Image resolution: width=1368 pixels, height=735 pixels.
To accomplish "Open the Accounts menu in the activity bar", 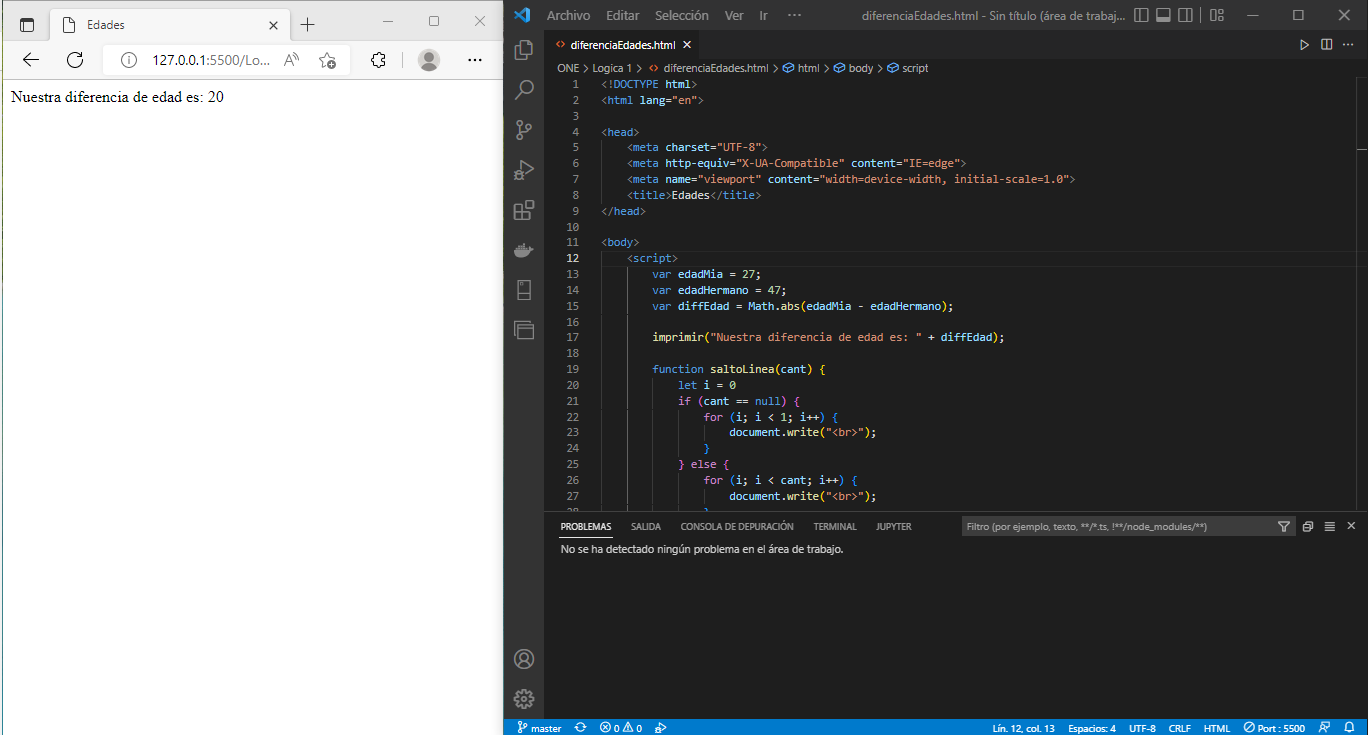I will pyautogui.click(x=524, y=659).
